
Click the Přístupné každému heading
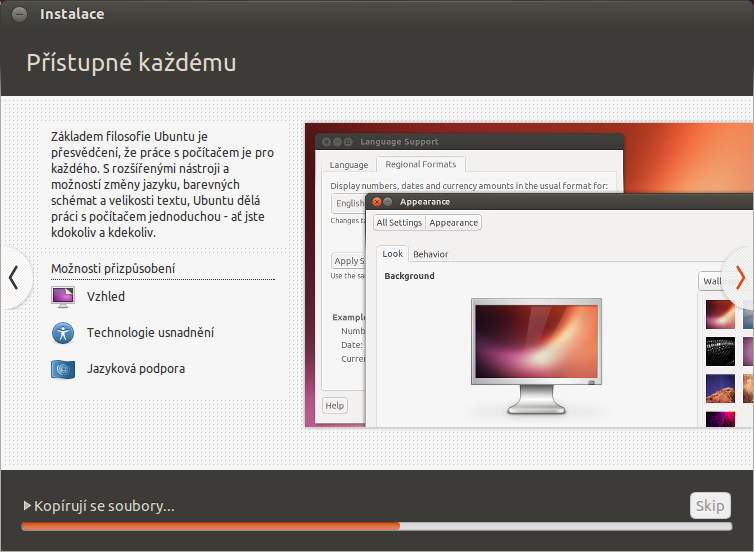pos(131,63)
